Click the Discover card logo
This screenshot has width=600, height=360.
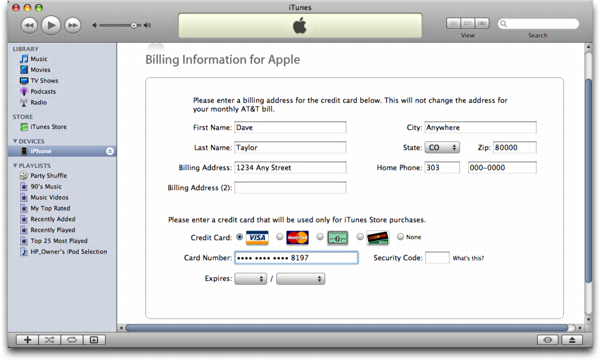(x=378, y=238)
